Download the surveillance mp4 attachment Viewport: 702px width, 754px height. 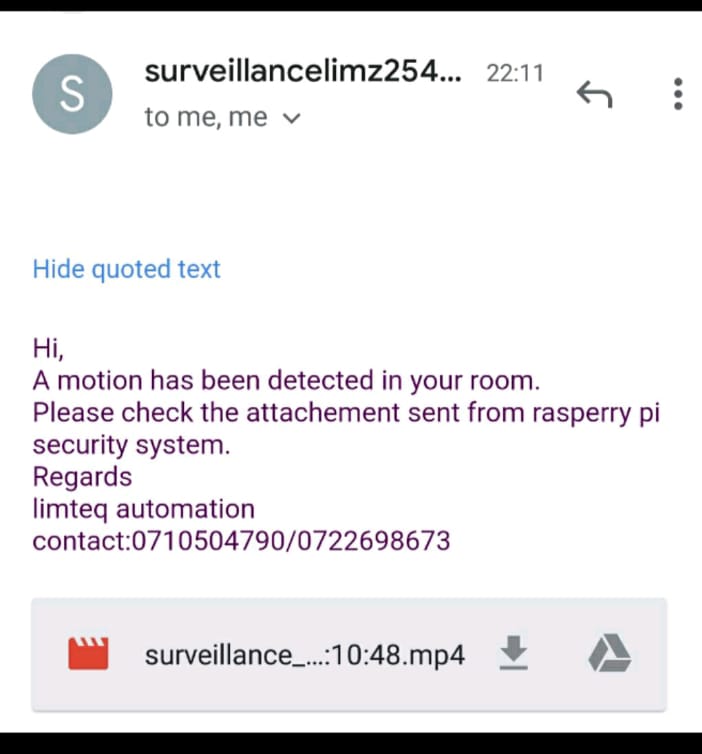point(514,653)
